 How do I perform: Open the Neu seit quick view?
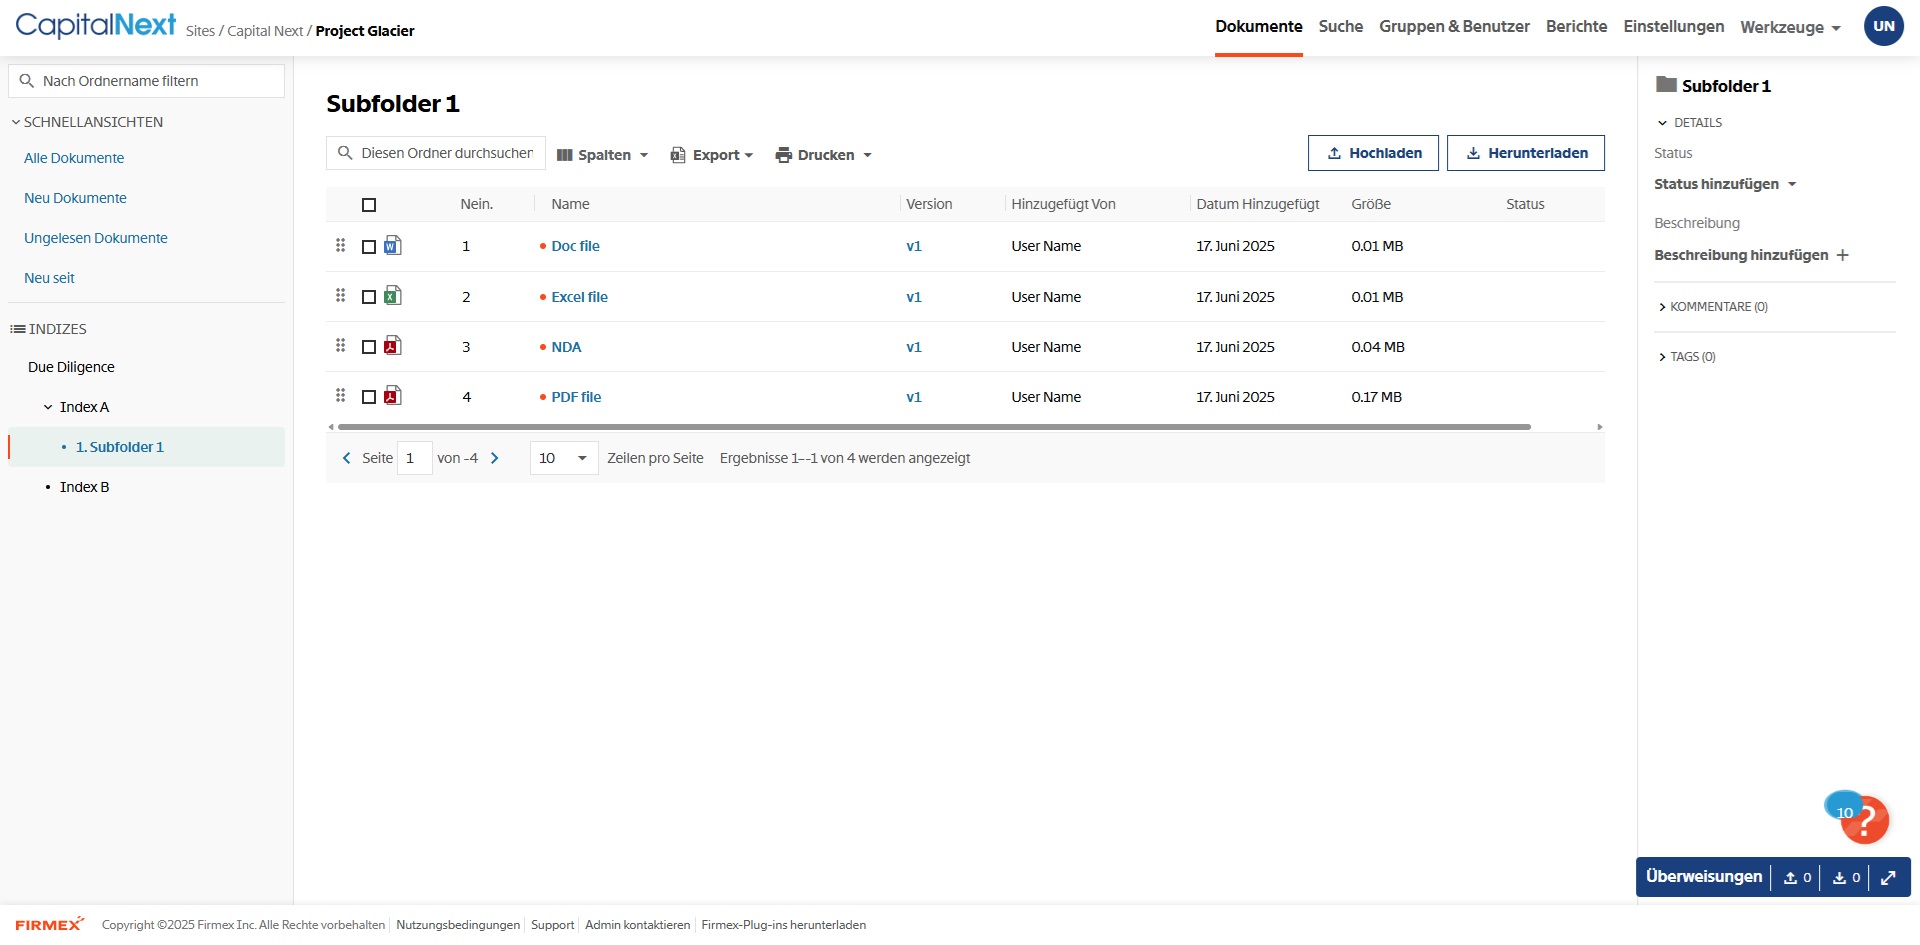(x=49, y=278)
